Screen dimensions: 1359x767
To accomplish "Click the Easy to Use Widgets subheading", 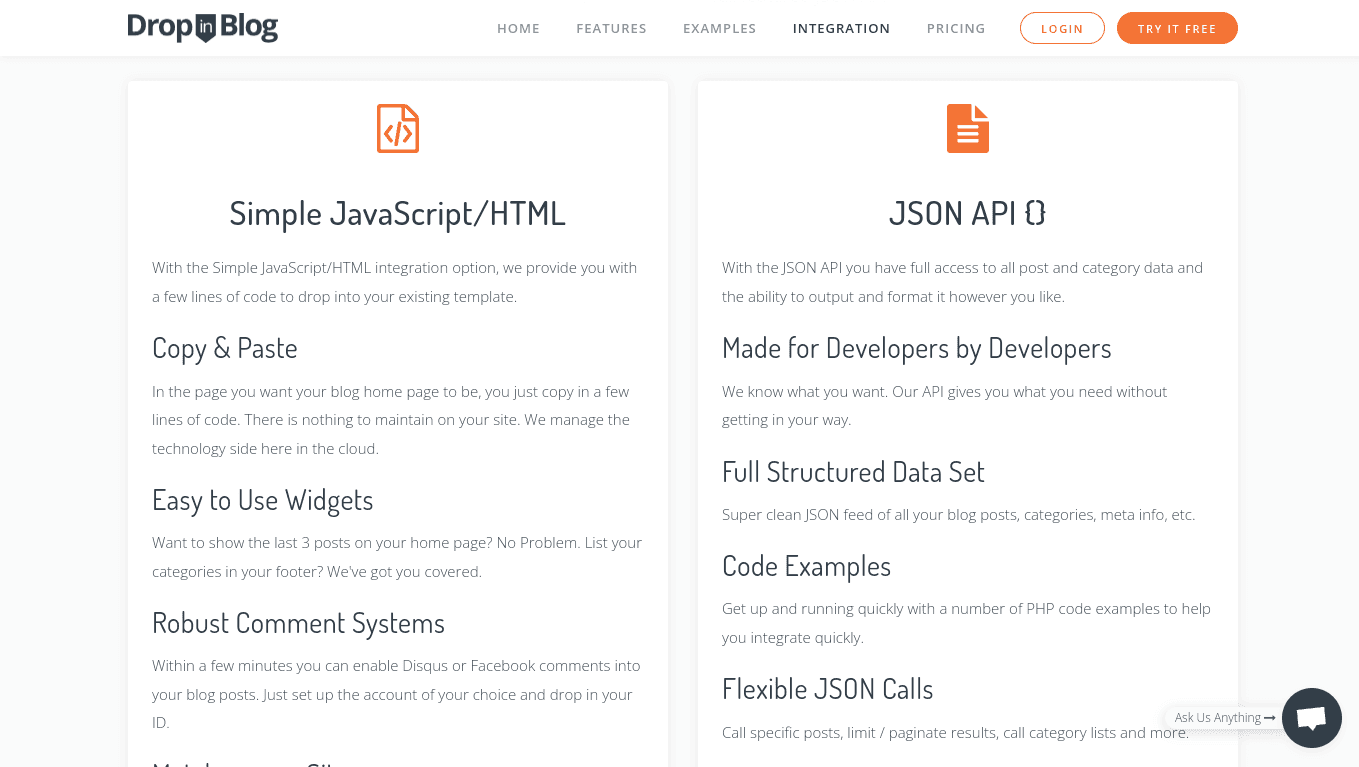I will [x=263, y=500].
